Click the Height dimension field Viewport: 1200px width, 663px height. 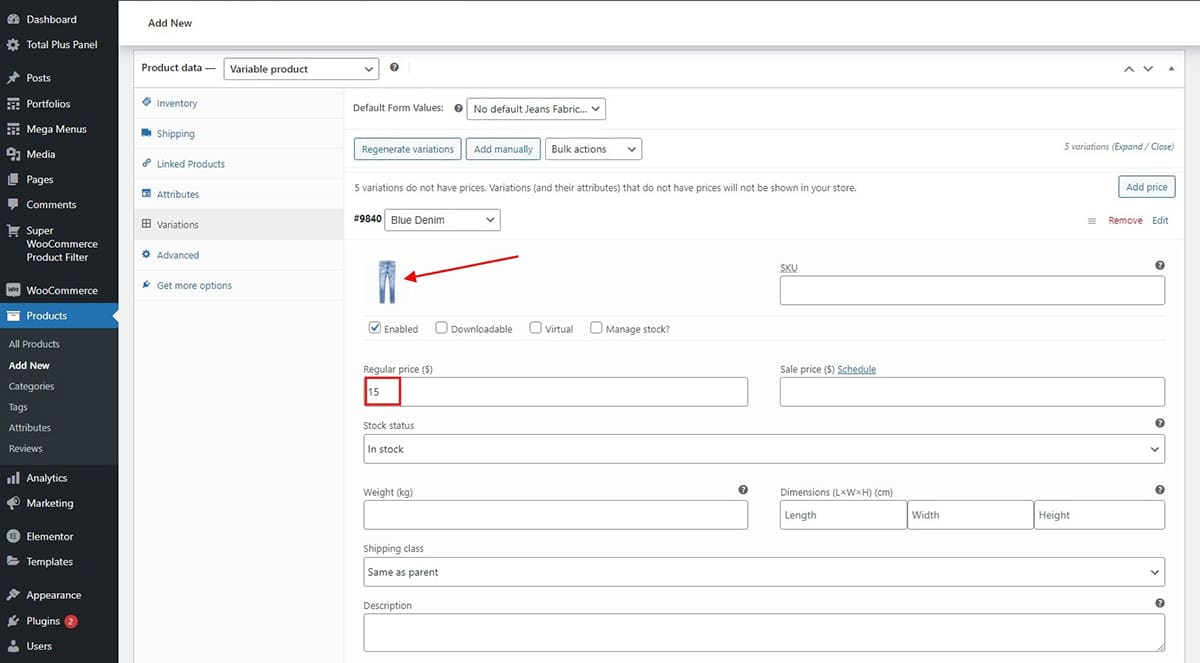click(1099, 515)
